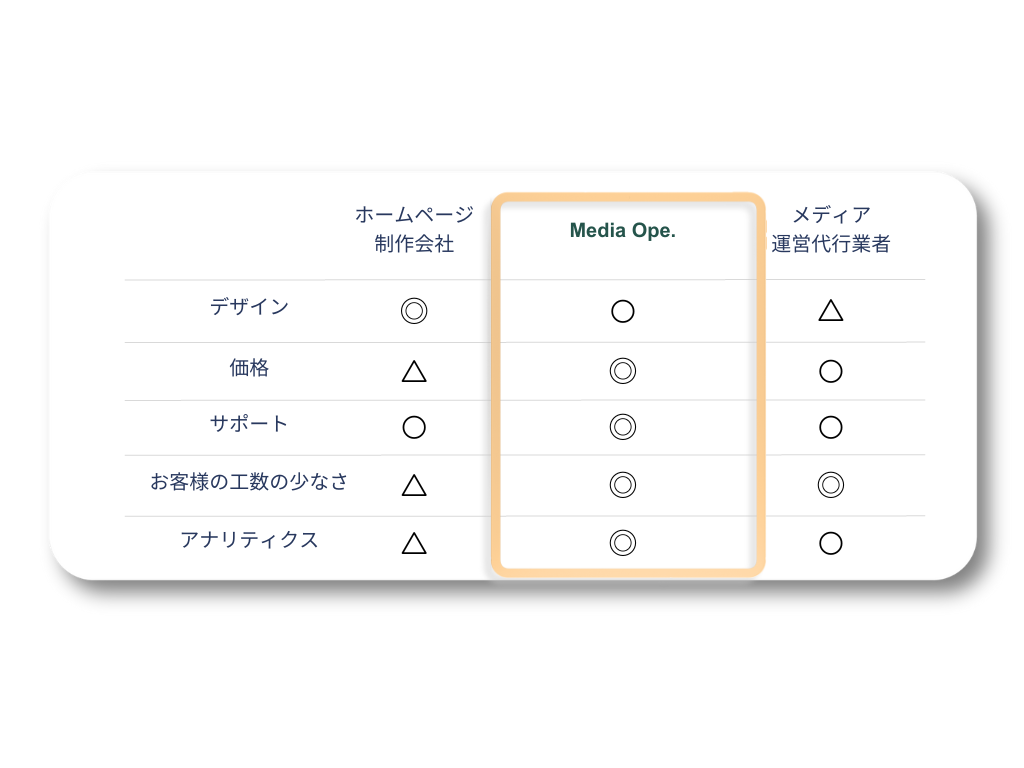1024x768 pixels.
Task: Click the double circle for デザイン under ホームページ制作会社
Action: point(414,311)
